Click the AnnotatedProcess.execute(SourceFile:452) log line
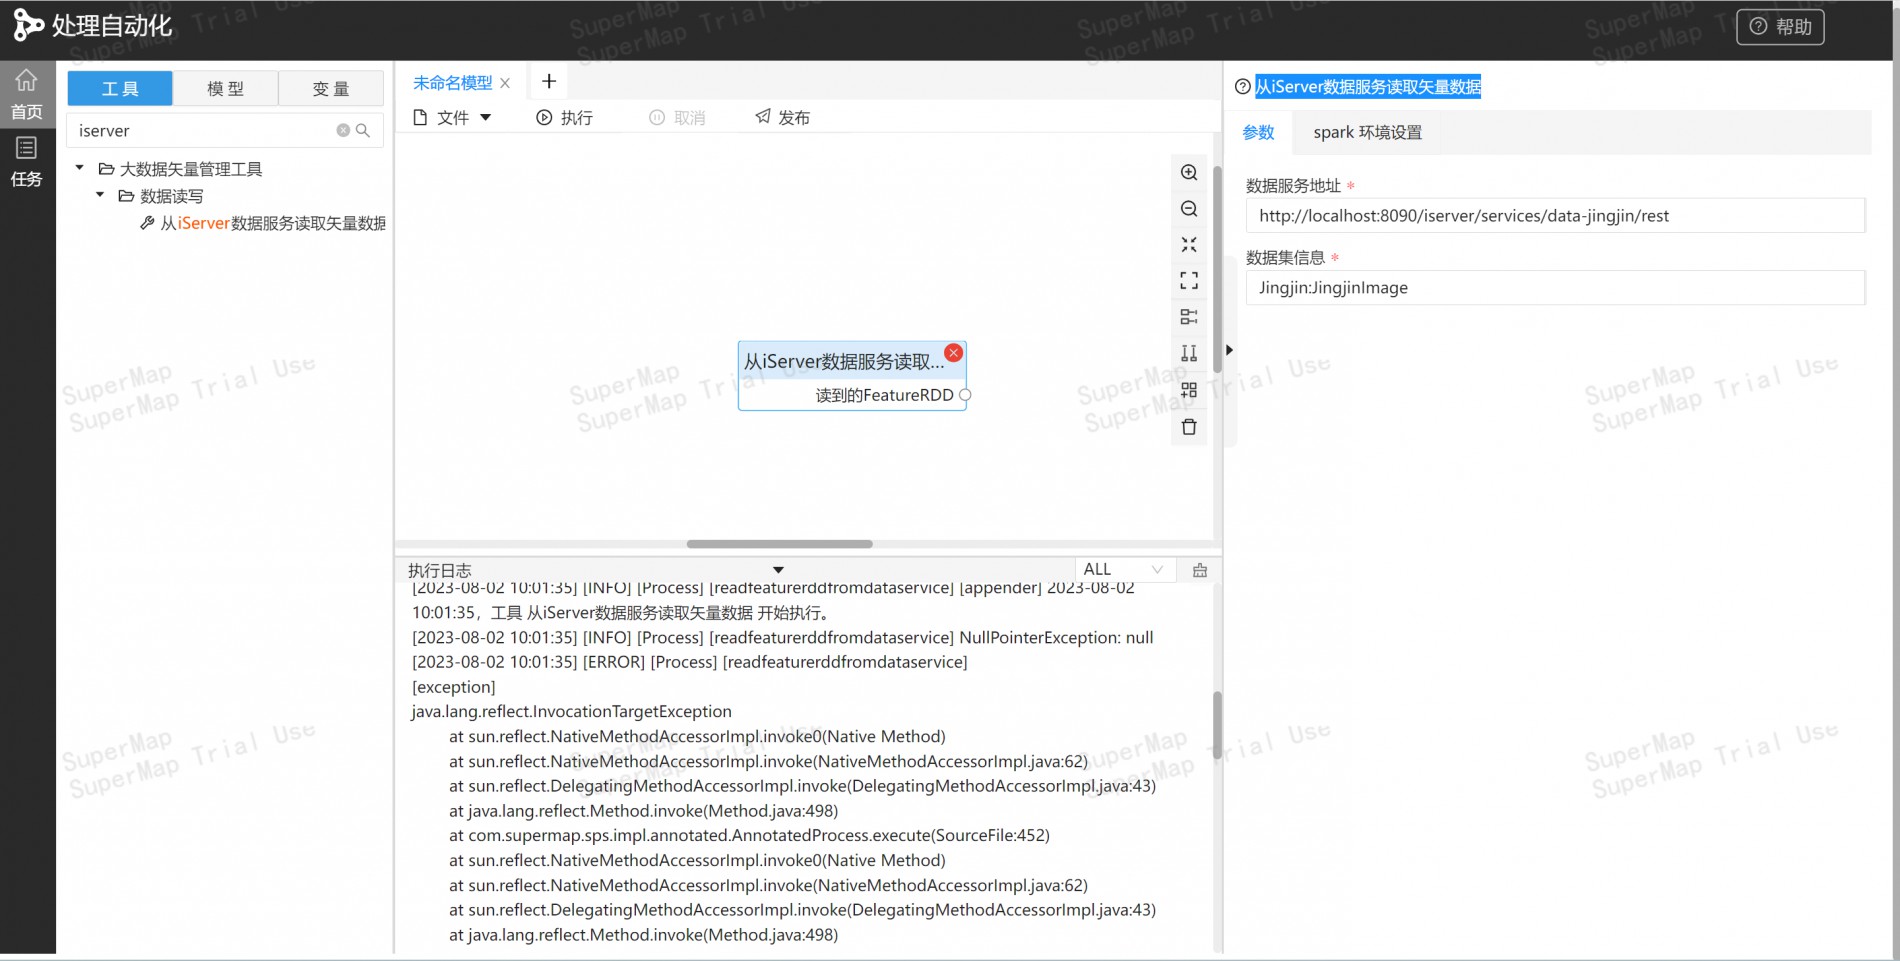This screenshot has height=961, width=1900. tap(749, 835)
